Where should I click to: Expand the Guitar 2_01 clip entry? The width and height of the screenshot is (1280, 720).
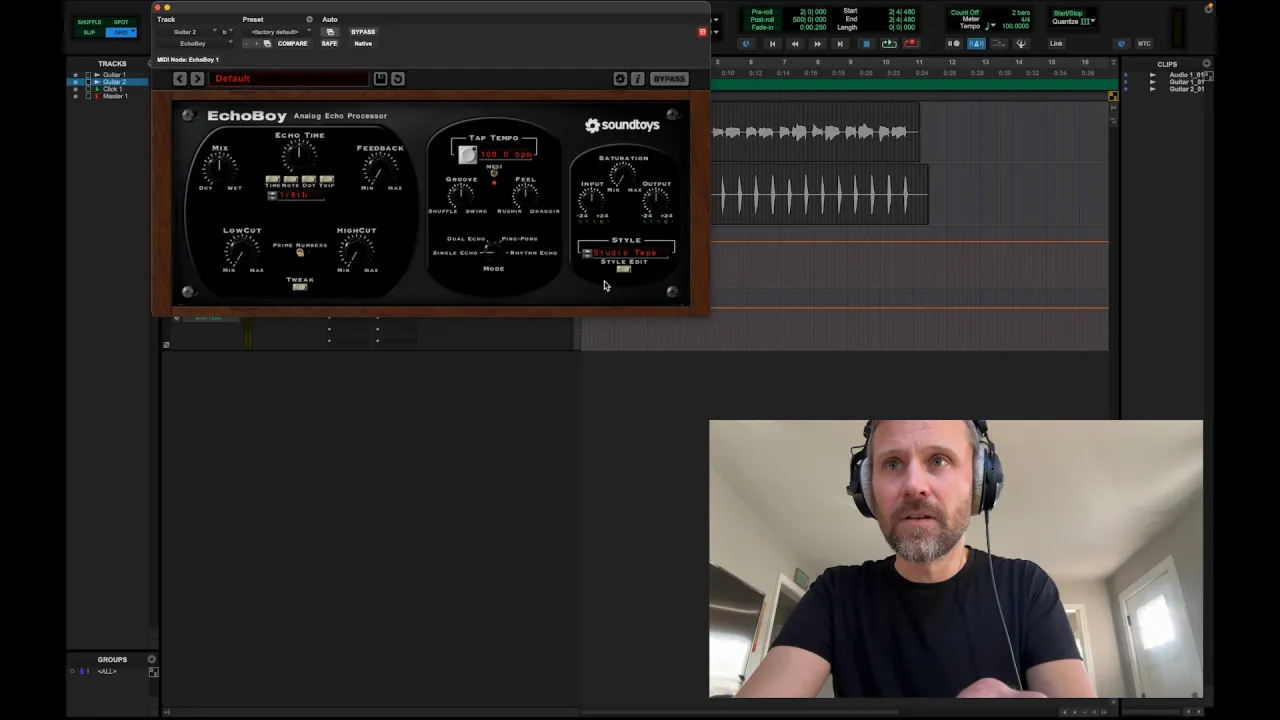pos(1153,89)
